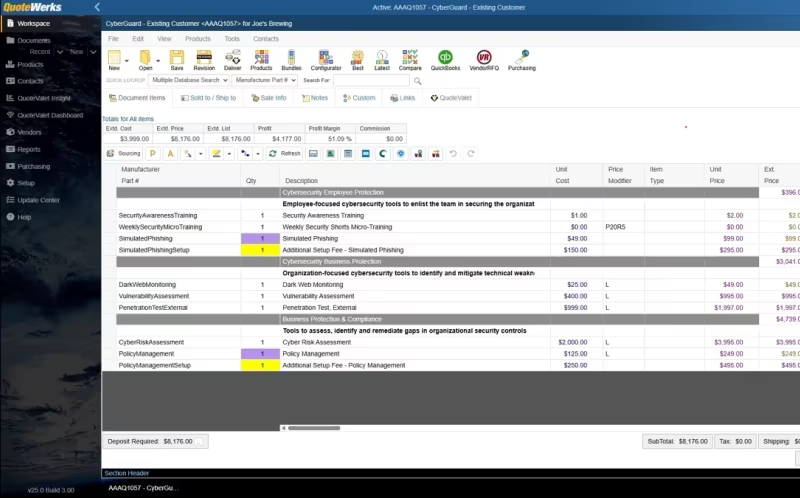Expand the New document dropdown arrow
The width and height of the screenshot is (800, 500).
pyautogui.click(x=127, y=61)
